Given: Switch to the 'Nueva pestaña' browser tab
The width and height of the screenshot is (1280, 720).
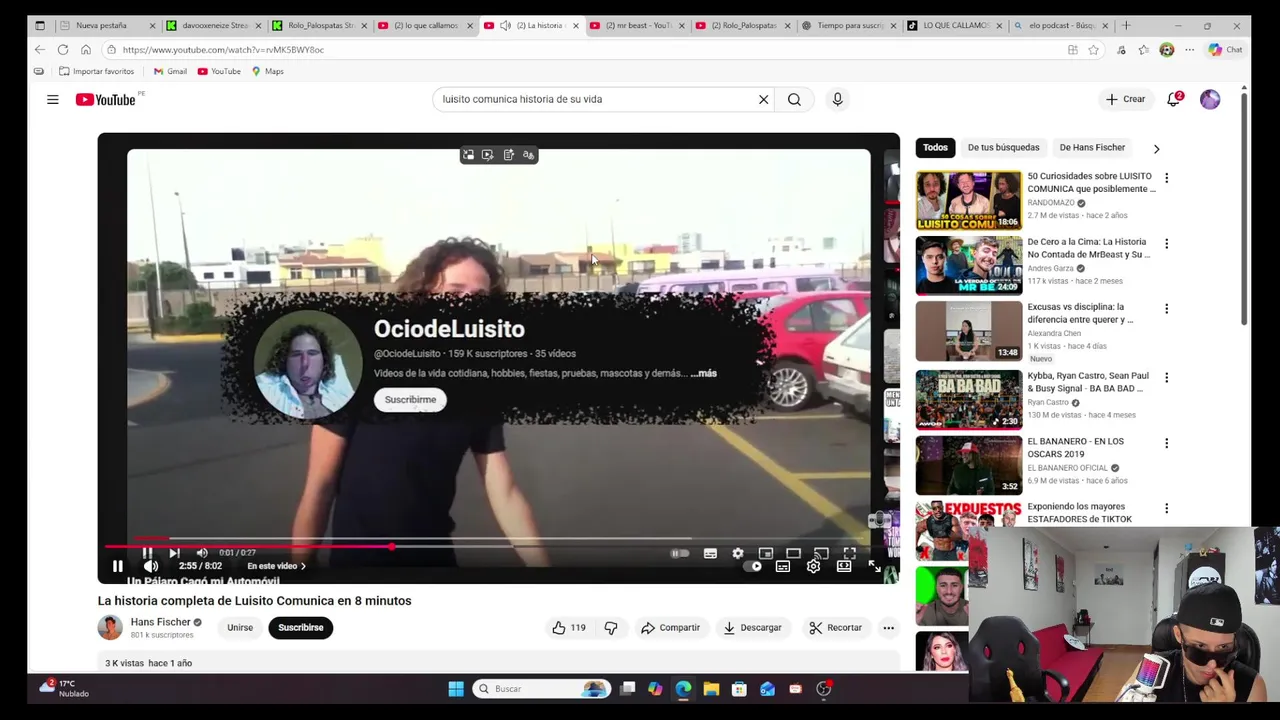Looking at the screenshot, I should [x=108, y=25].
